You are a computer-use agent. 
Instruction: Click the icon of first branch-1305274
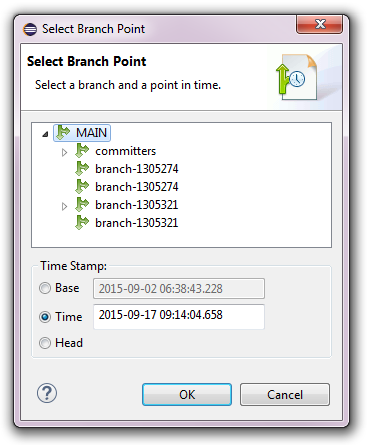click(82, 168)
